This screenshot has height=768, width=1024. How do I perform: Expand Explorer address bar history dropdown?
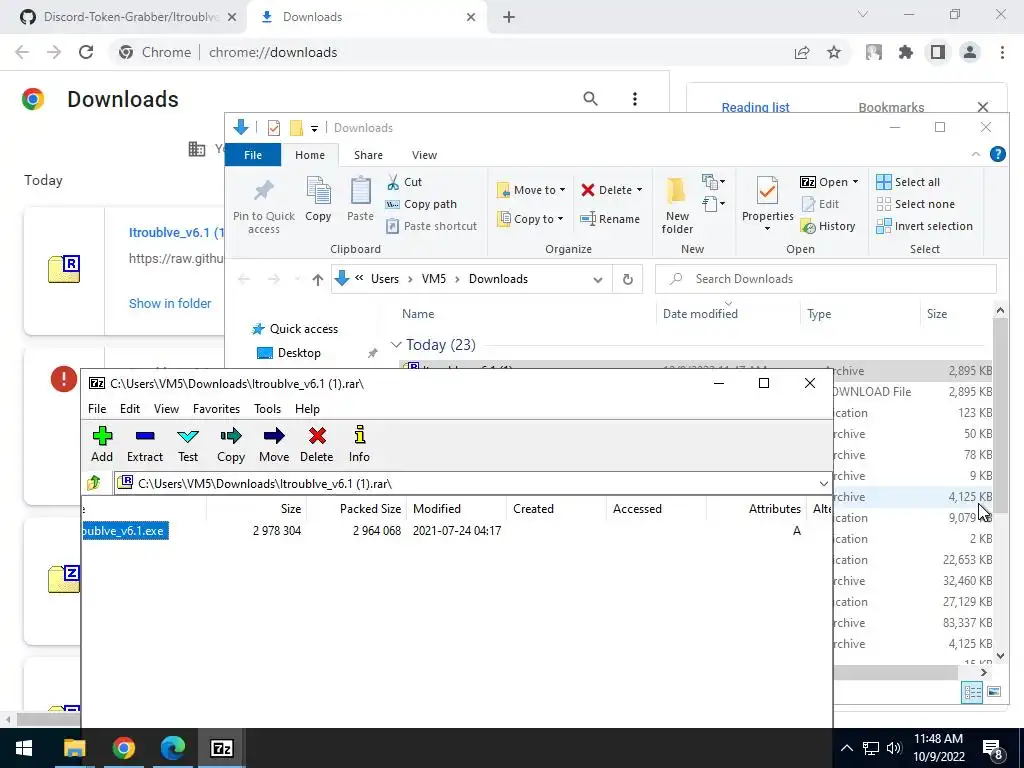coord(598,280)
